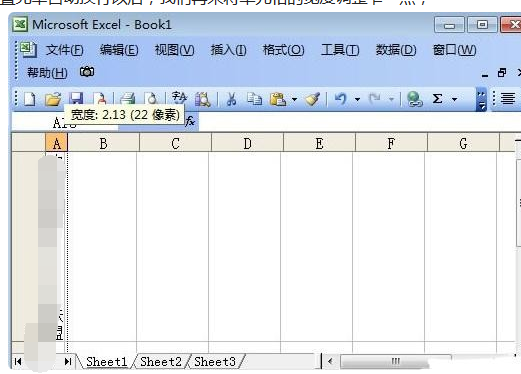Viewport: 521px width, 374px height.
Task: Open the Research binoculars icon
Action: tap(203, 99)
